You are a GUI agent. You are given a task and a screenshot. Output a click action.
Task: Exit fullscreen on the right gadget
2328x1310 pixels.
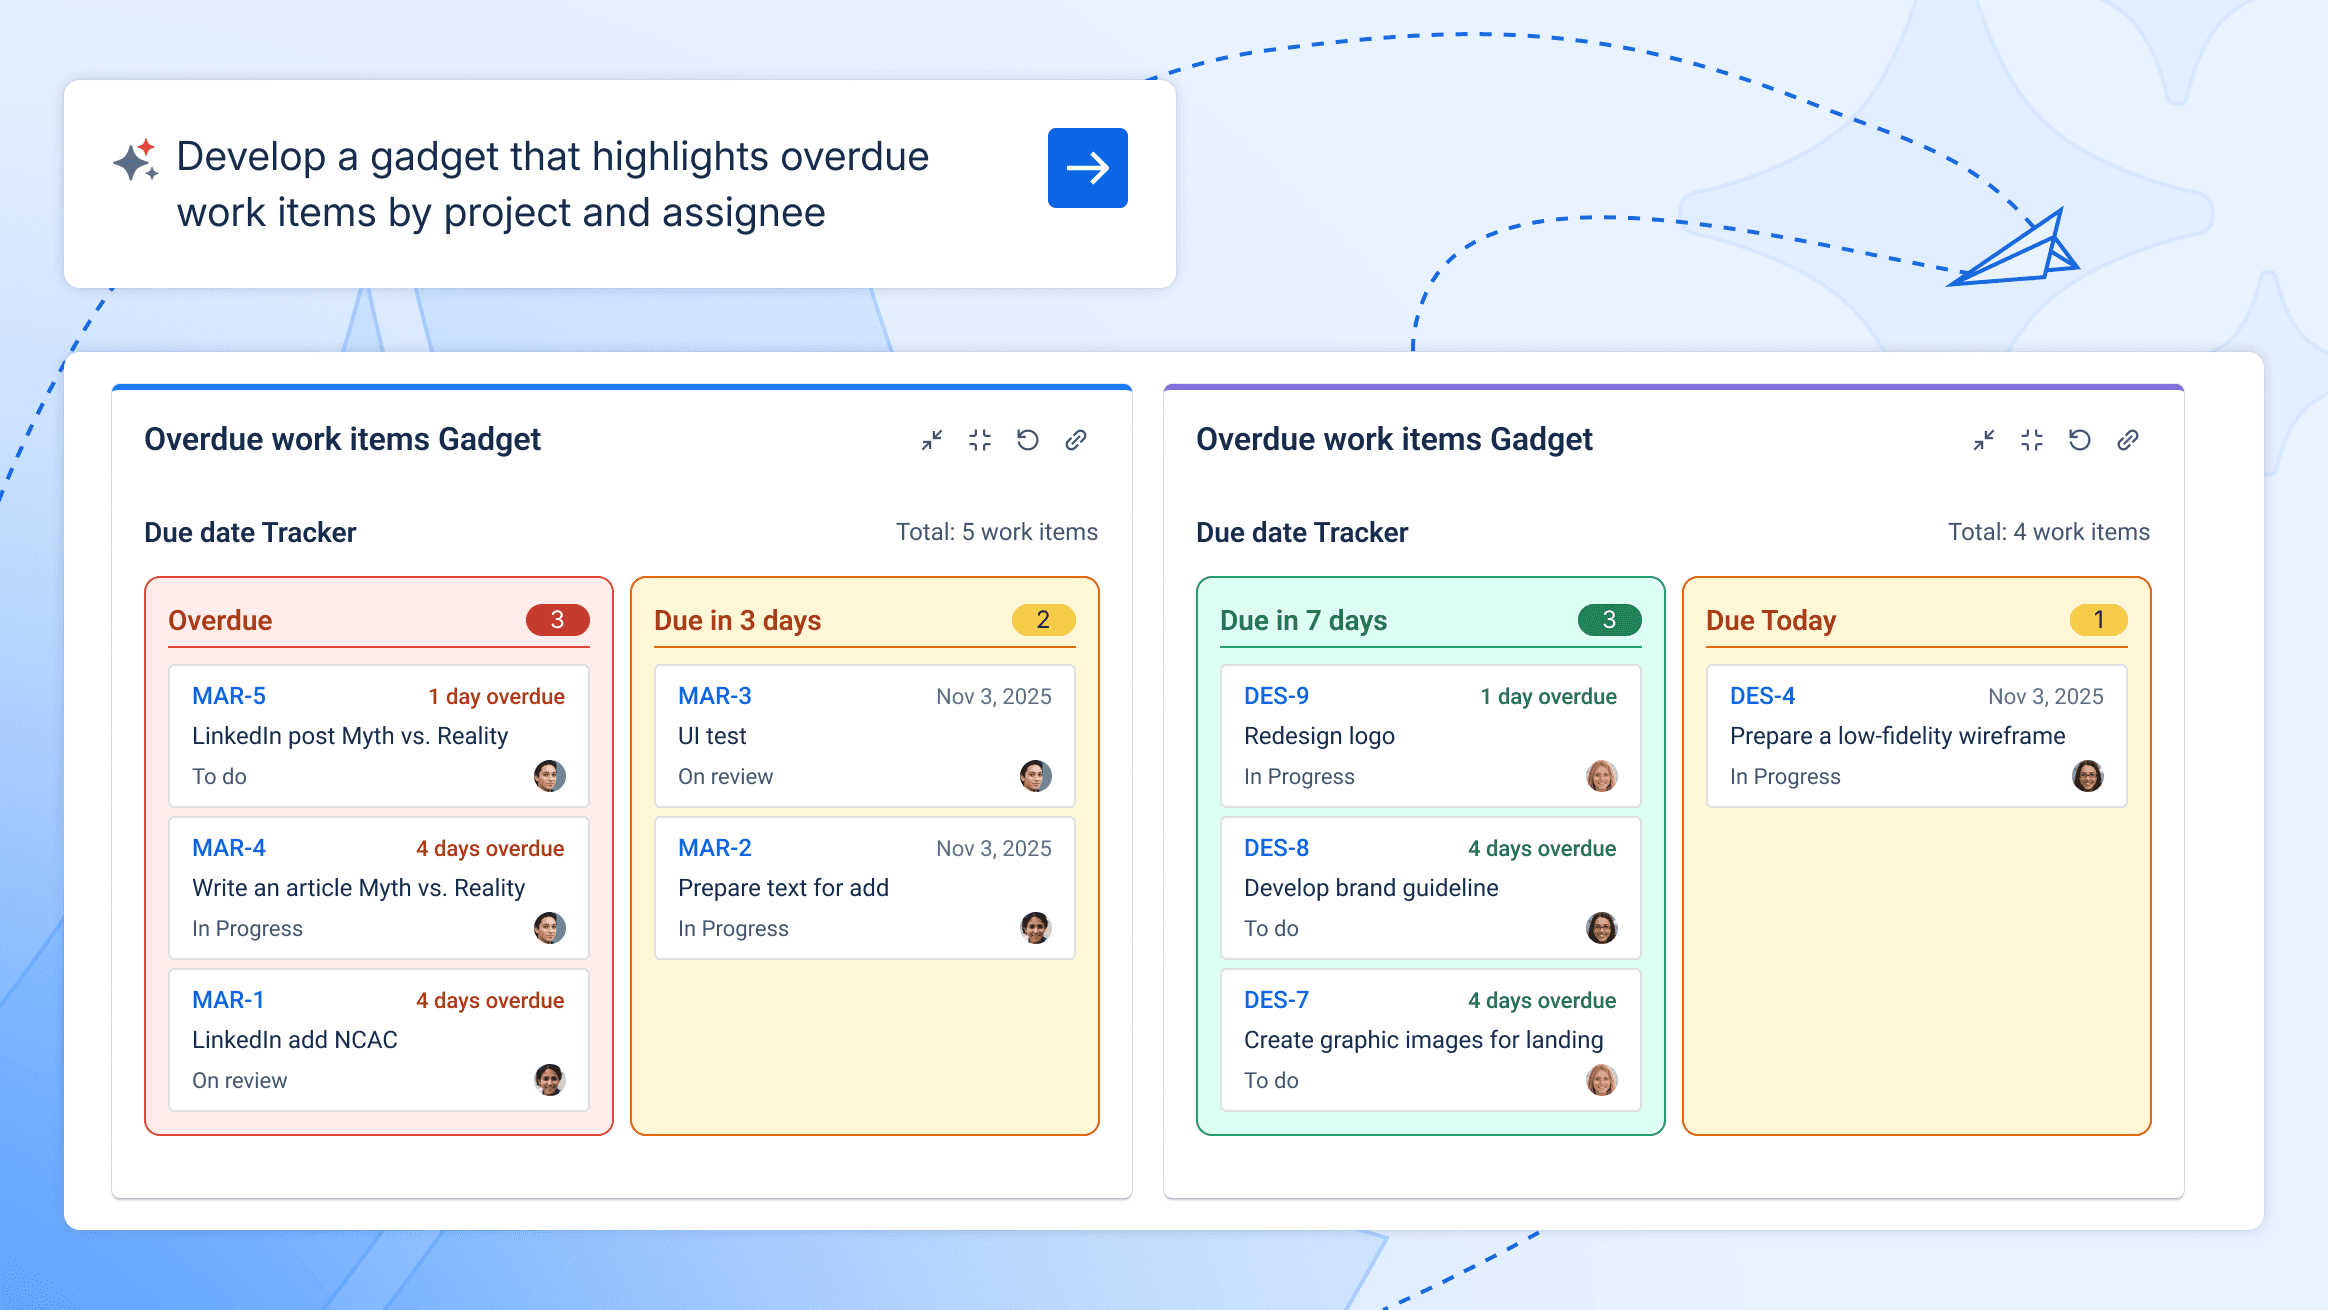[2031, 440]
